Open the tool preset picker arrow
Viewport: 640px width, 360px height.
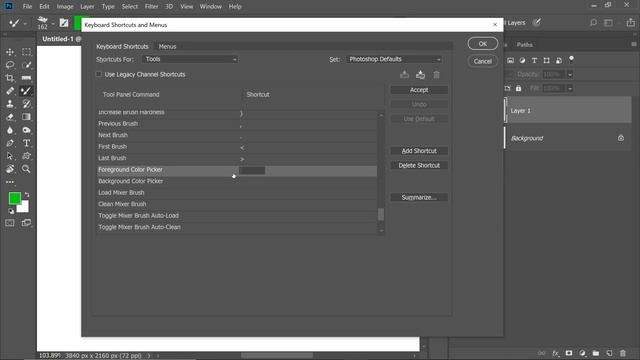pos(25,24)
